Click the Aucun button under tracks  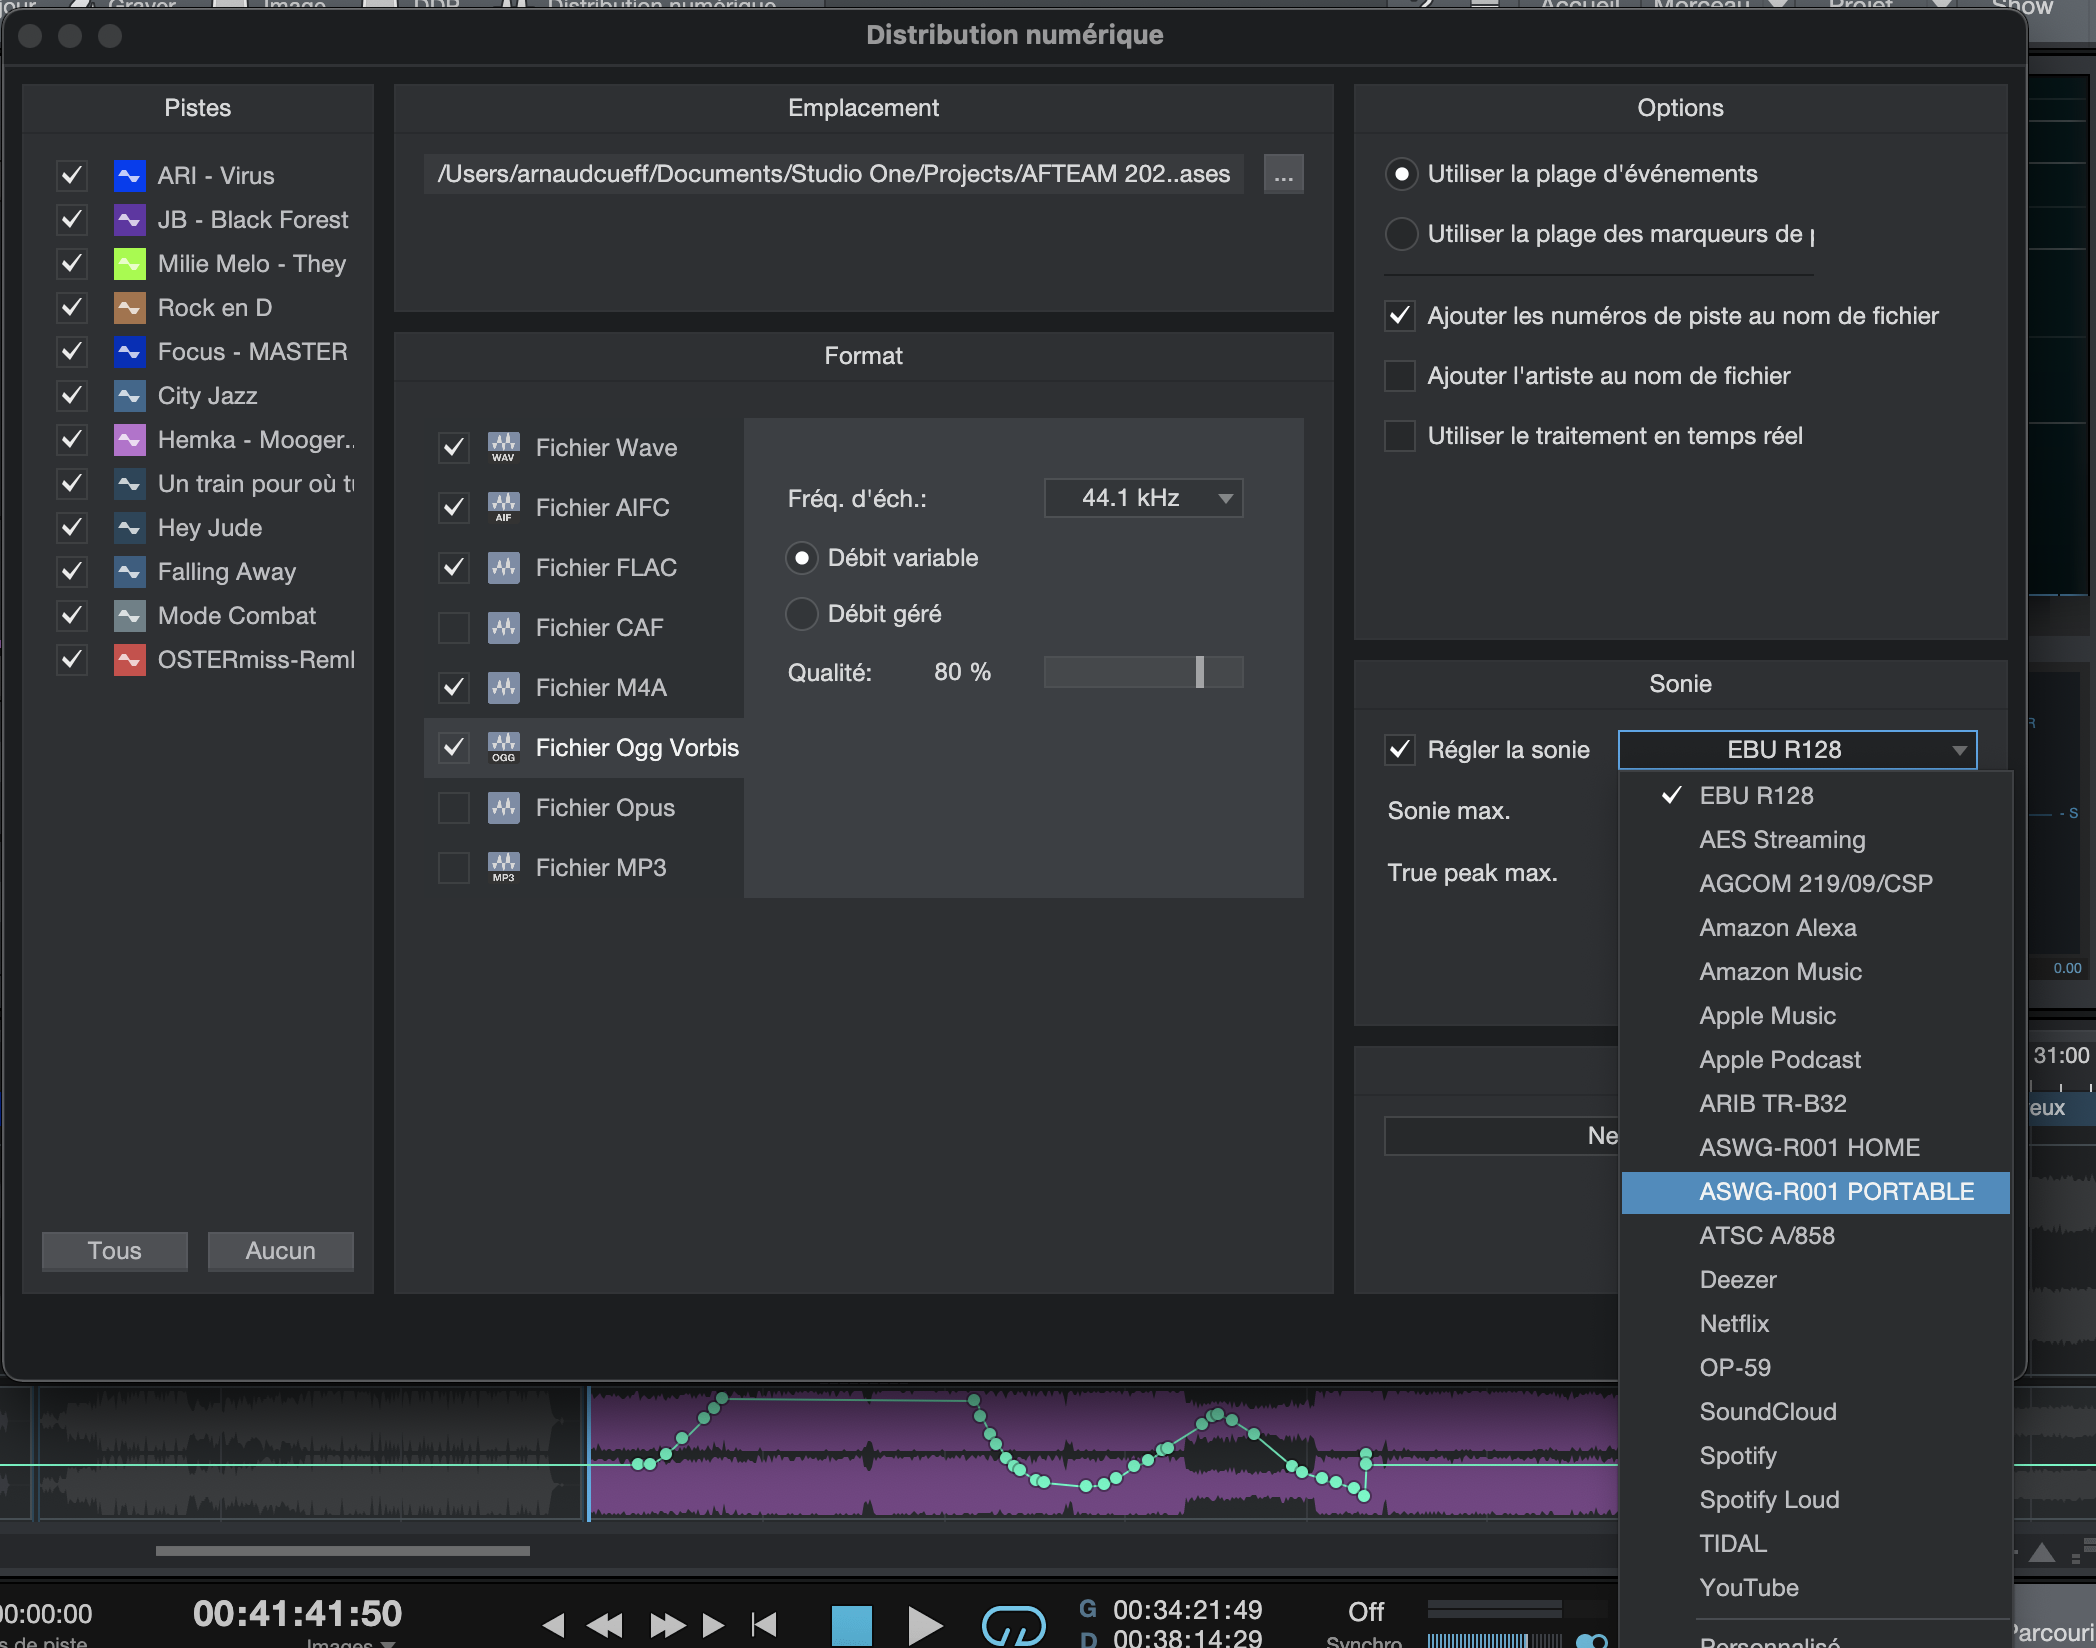point(280,1251)
